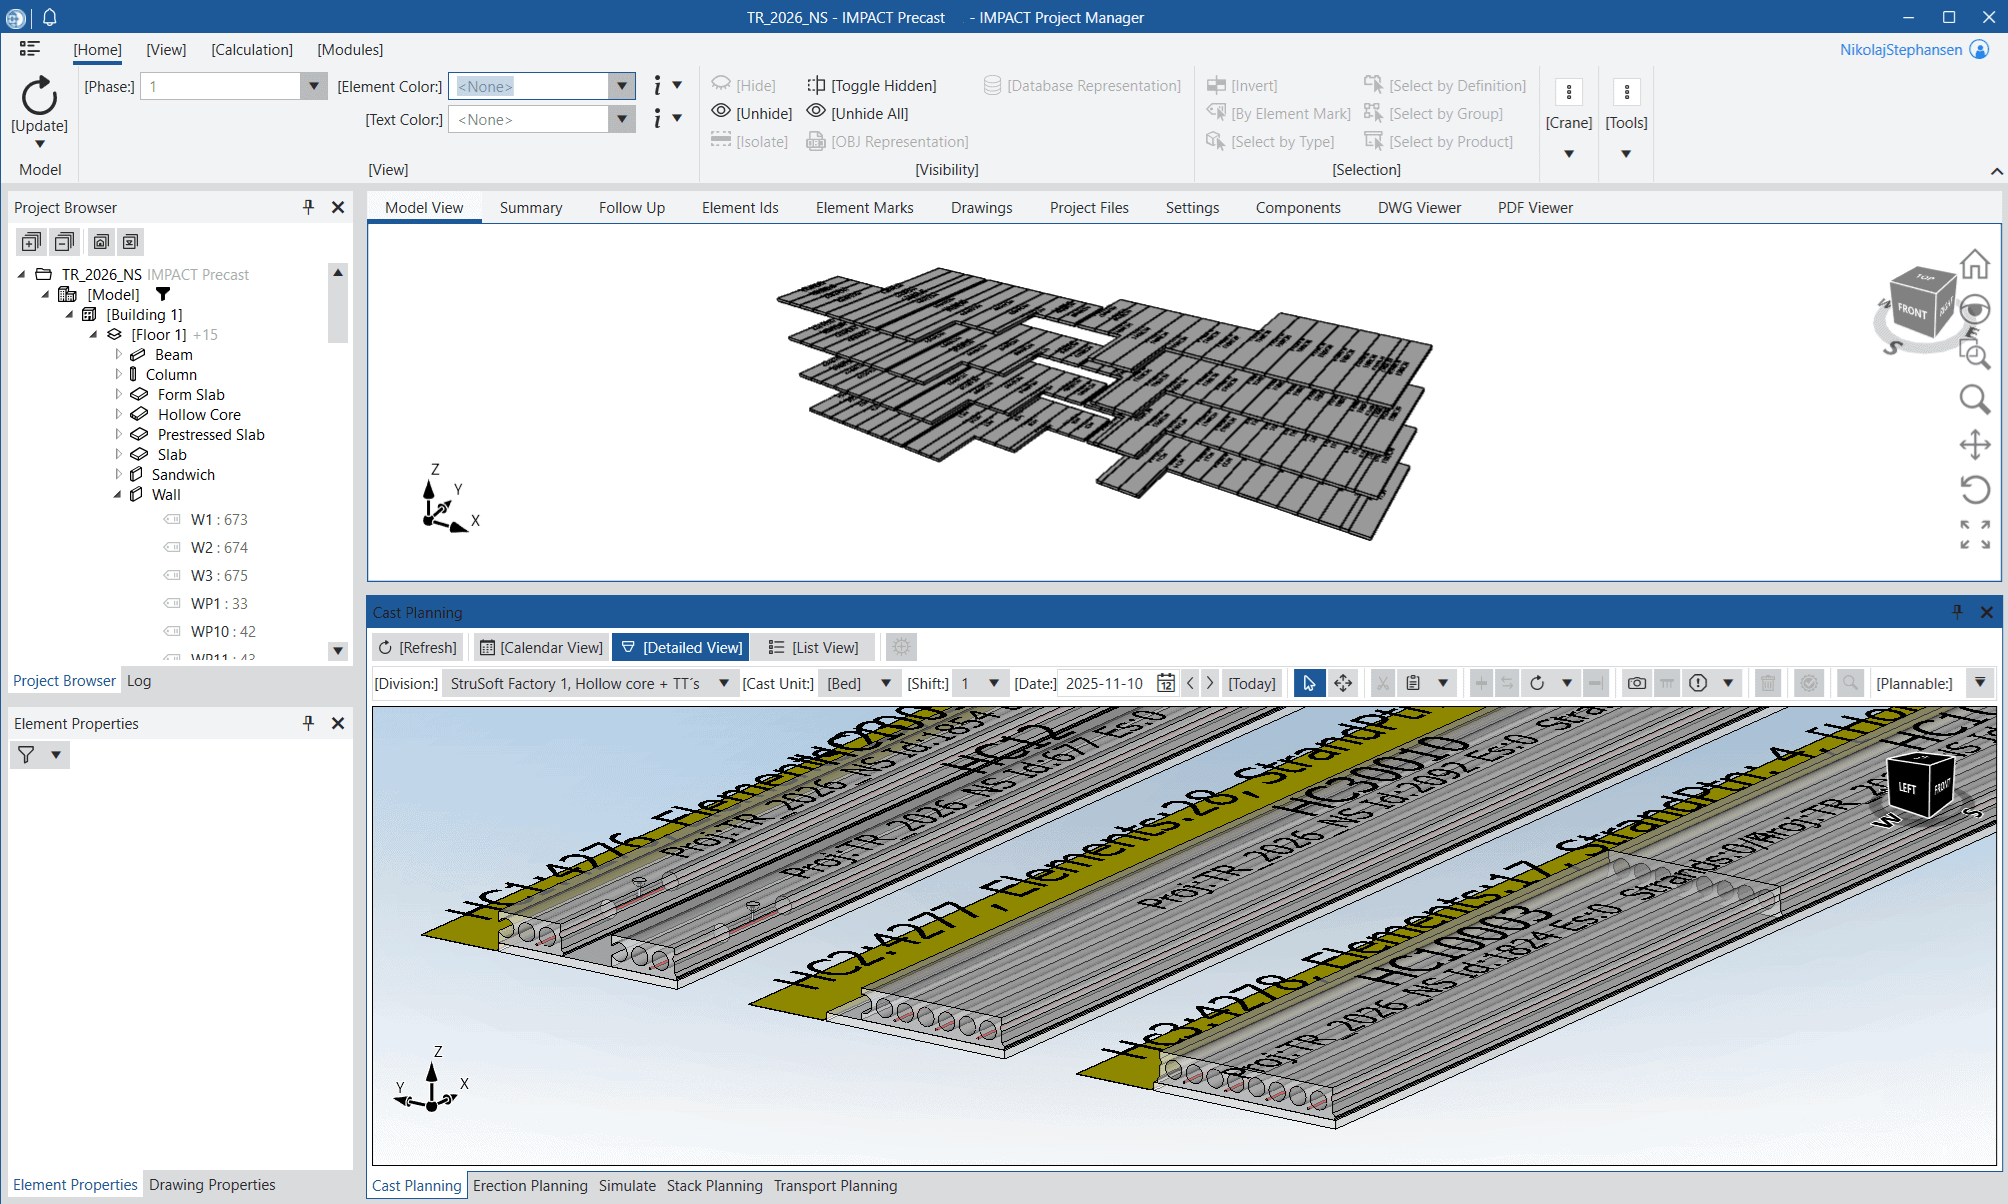The image size is (2008, 1204).
Task: Click the home view icon in Model View
Action: [1974, 265]
